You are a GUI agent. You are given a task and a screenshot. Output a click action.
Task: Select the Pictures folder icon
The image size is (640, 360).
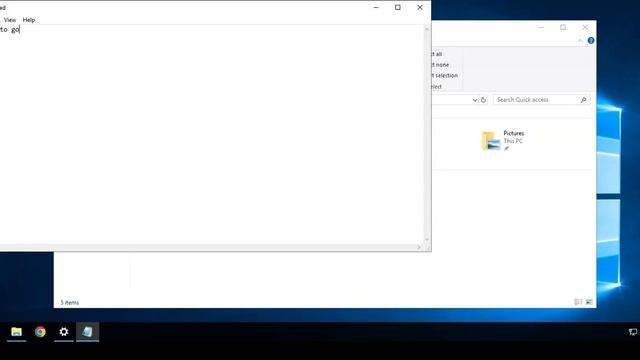[491, 141]
